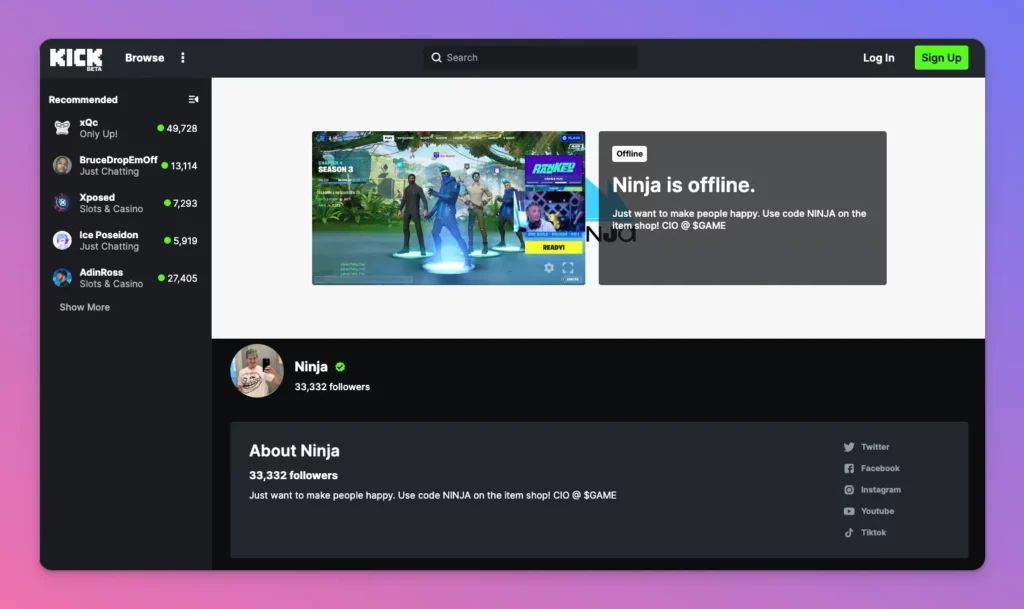Click xQc's 49,728 viewer count

[x=182, y=129]
